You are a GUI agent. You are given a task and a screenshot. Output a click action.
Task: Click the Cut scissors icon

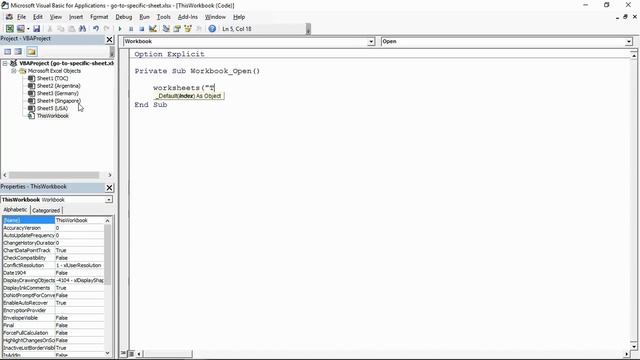click(x=50, y=29)
